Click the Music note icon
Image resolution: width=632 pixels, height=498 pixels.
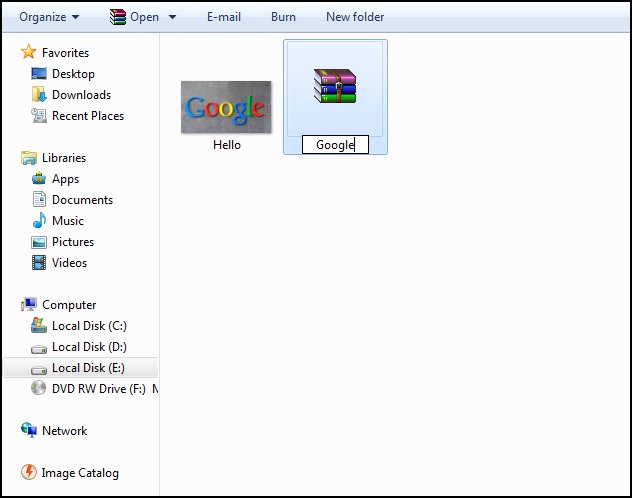[x=39, y=220]
